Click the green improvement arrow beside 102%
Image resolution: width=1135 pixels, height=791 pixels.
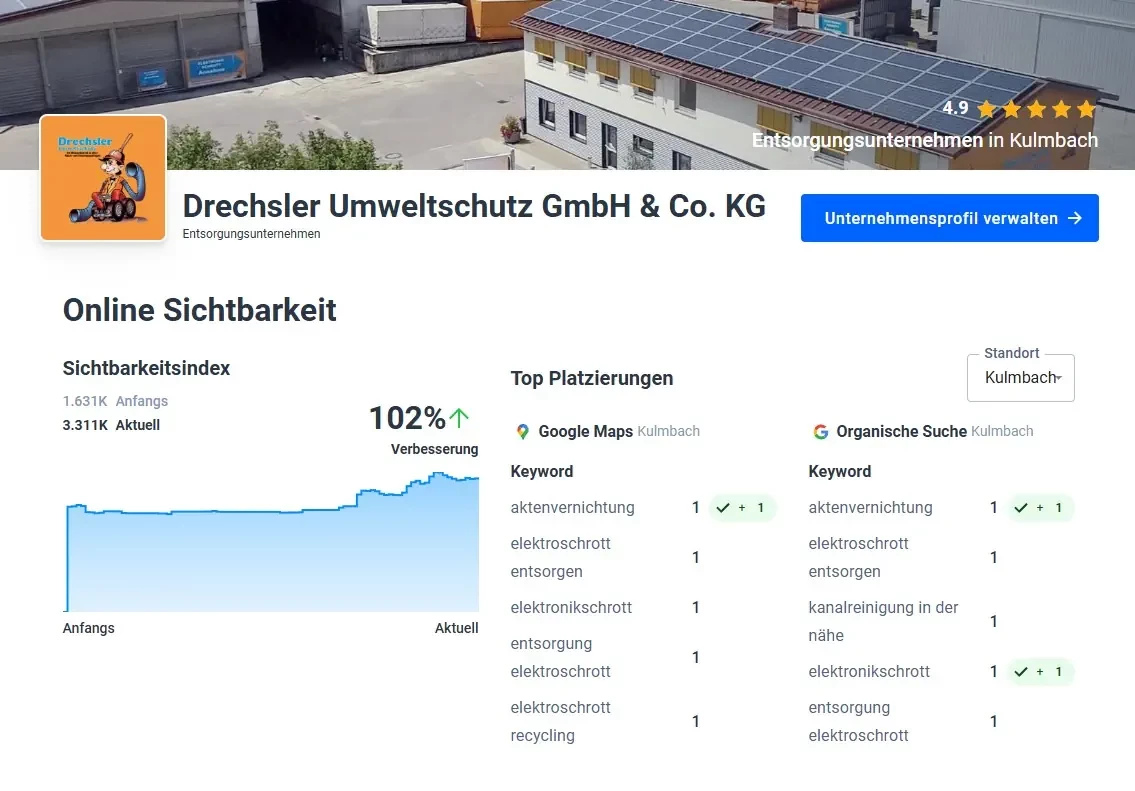[x=459, y=417]
